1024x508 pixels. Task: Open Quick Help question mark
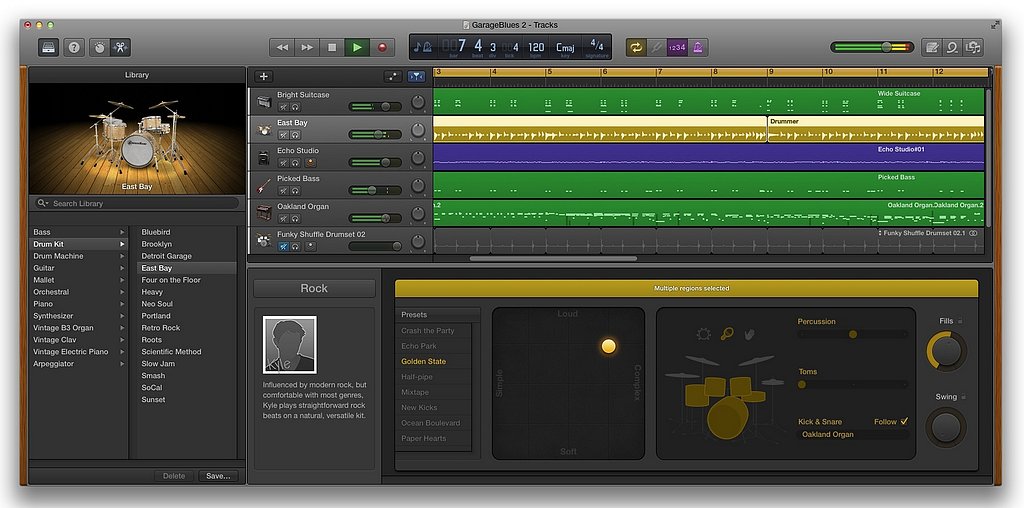coord(74,48)
